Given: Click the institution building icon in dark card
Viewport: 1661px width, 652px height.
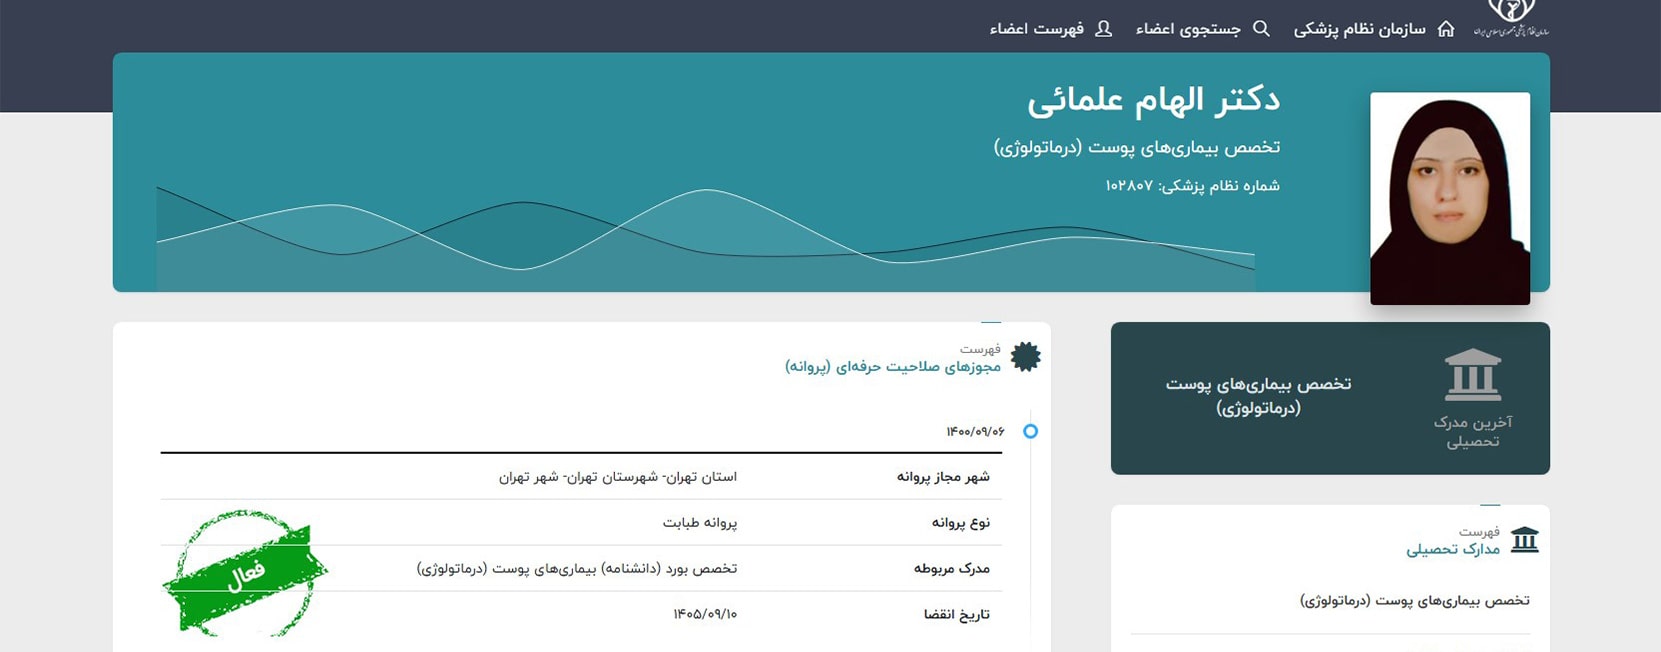Looking at the screenshot, I should click(x=1472, y=375).
